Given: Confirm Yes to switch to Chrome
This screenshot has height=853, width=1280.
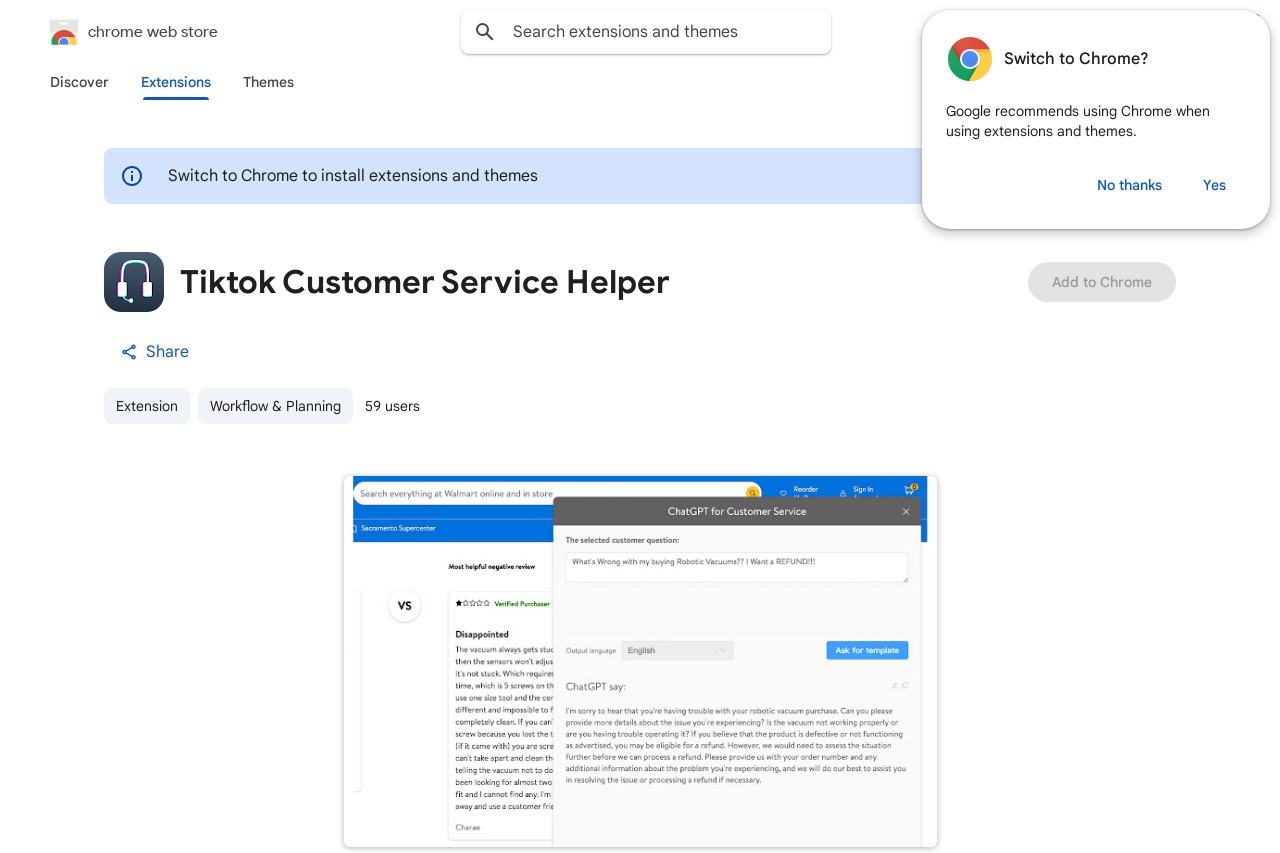Looking at the screenshot, I should (x=1214, y=185).
